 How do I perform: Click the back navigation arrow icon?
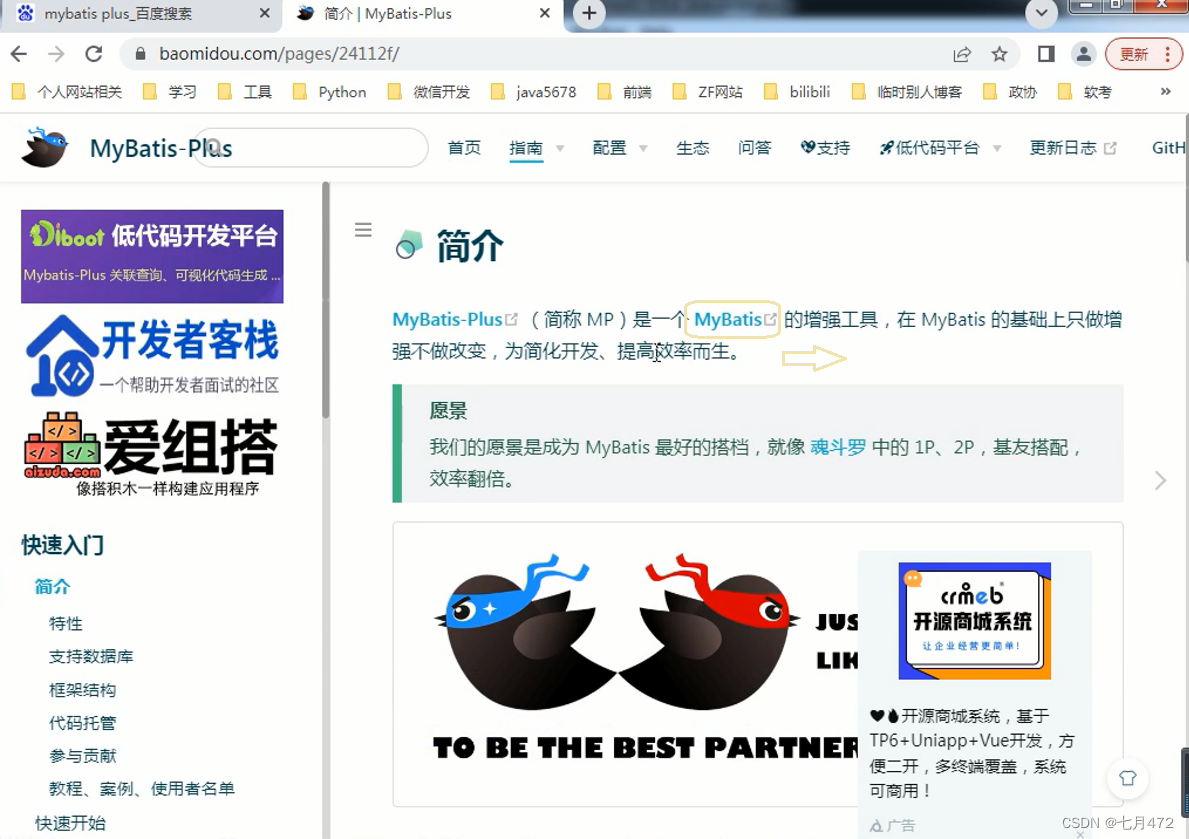(20, 54)
